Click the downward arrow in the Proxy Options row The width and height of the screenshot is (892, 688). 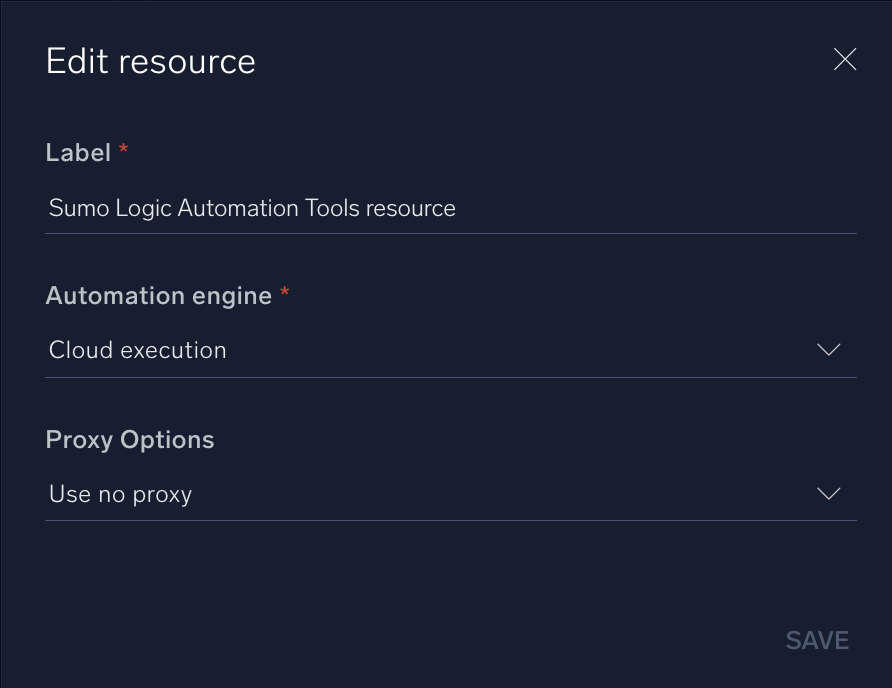point(828,494)
